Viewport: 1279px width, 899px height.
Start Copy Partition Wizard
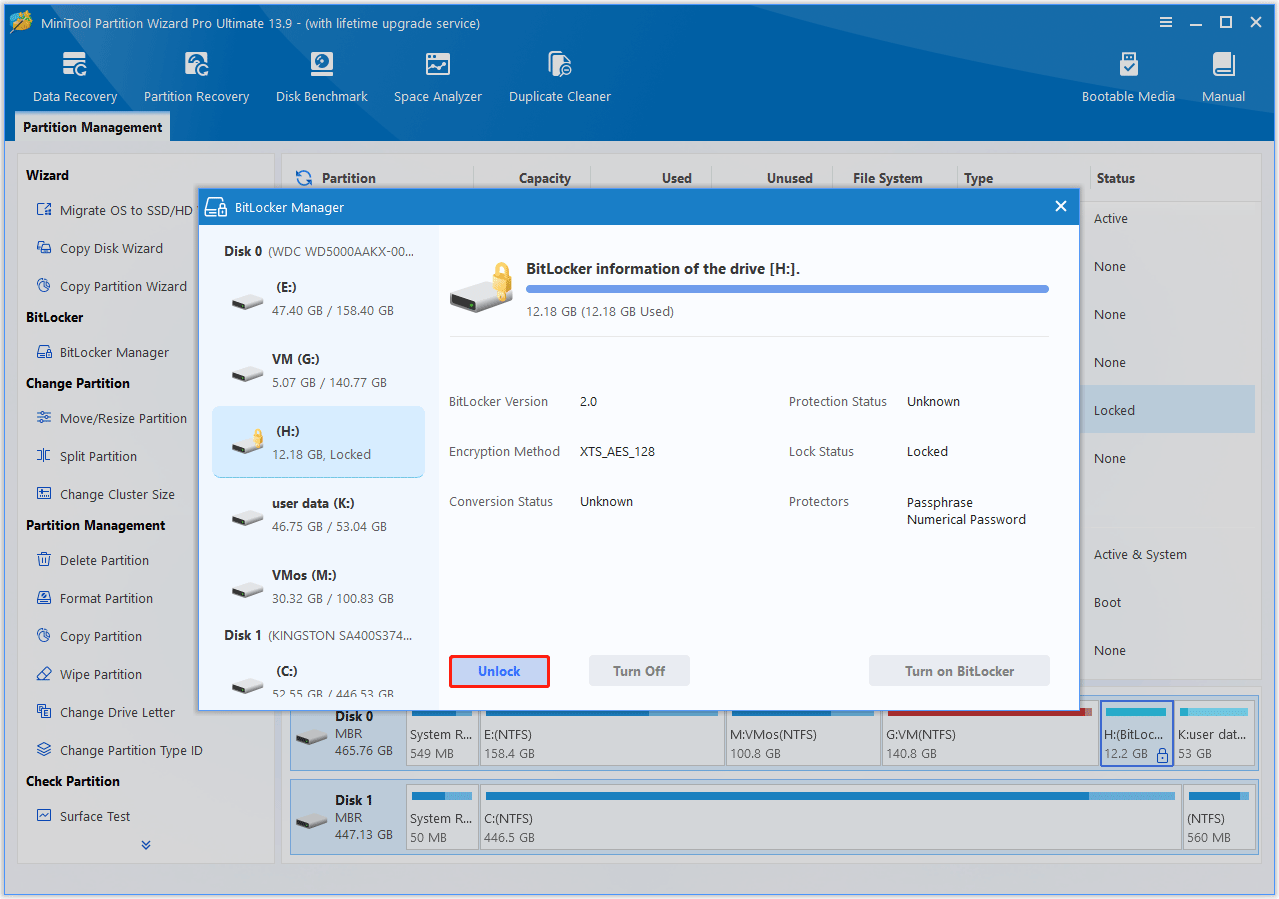111,286
